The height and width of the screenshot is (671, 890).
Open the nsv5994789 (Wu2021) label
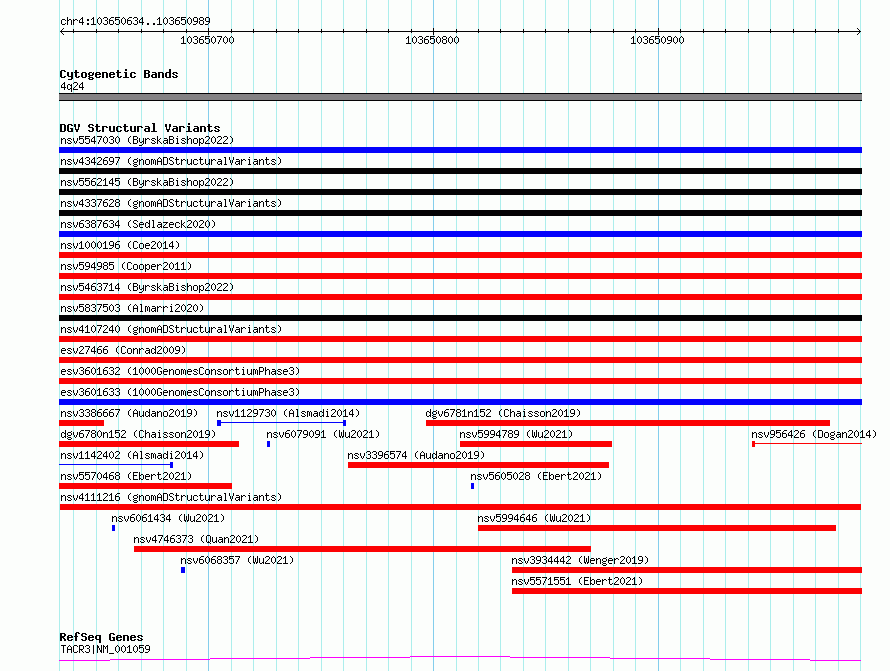(x=516, y=434)
